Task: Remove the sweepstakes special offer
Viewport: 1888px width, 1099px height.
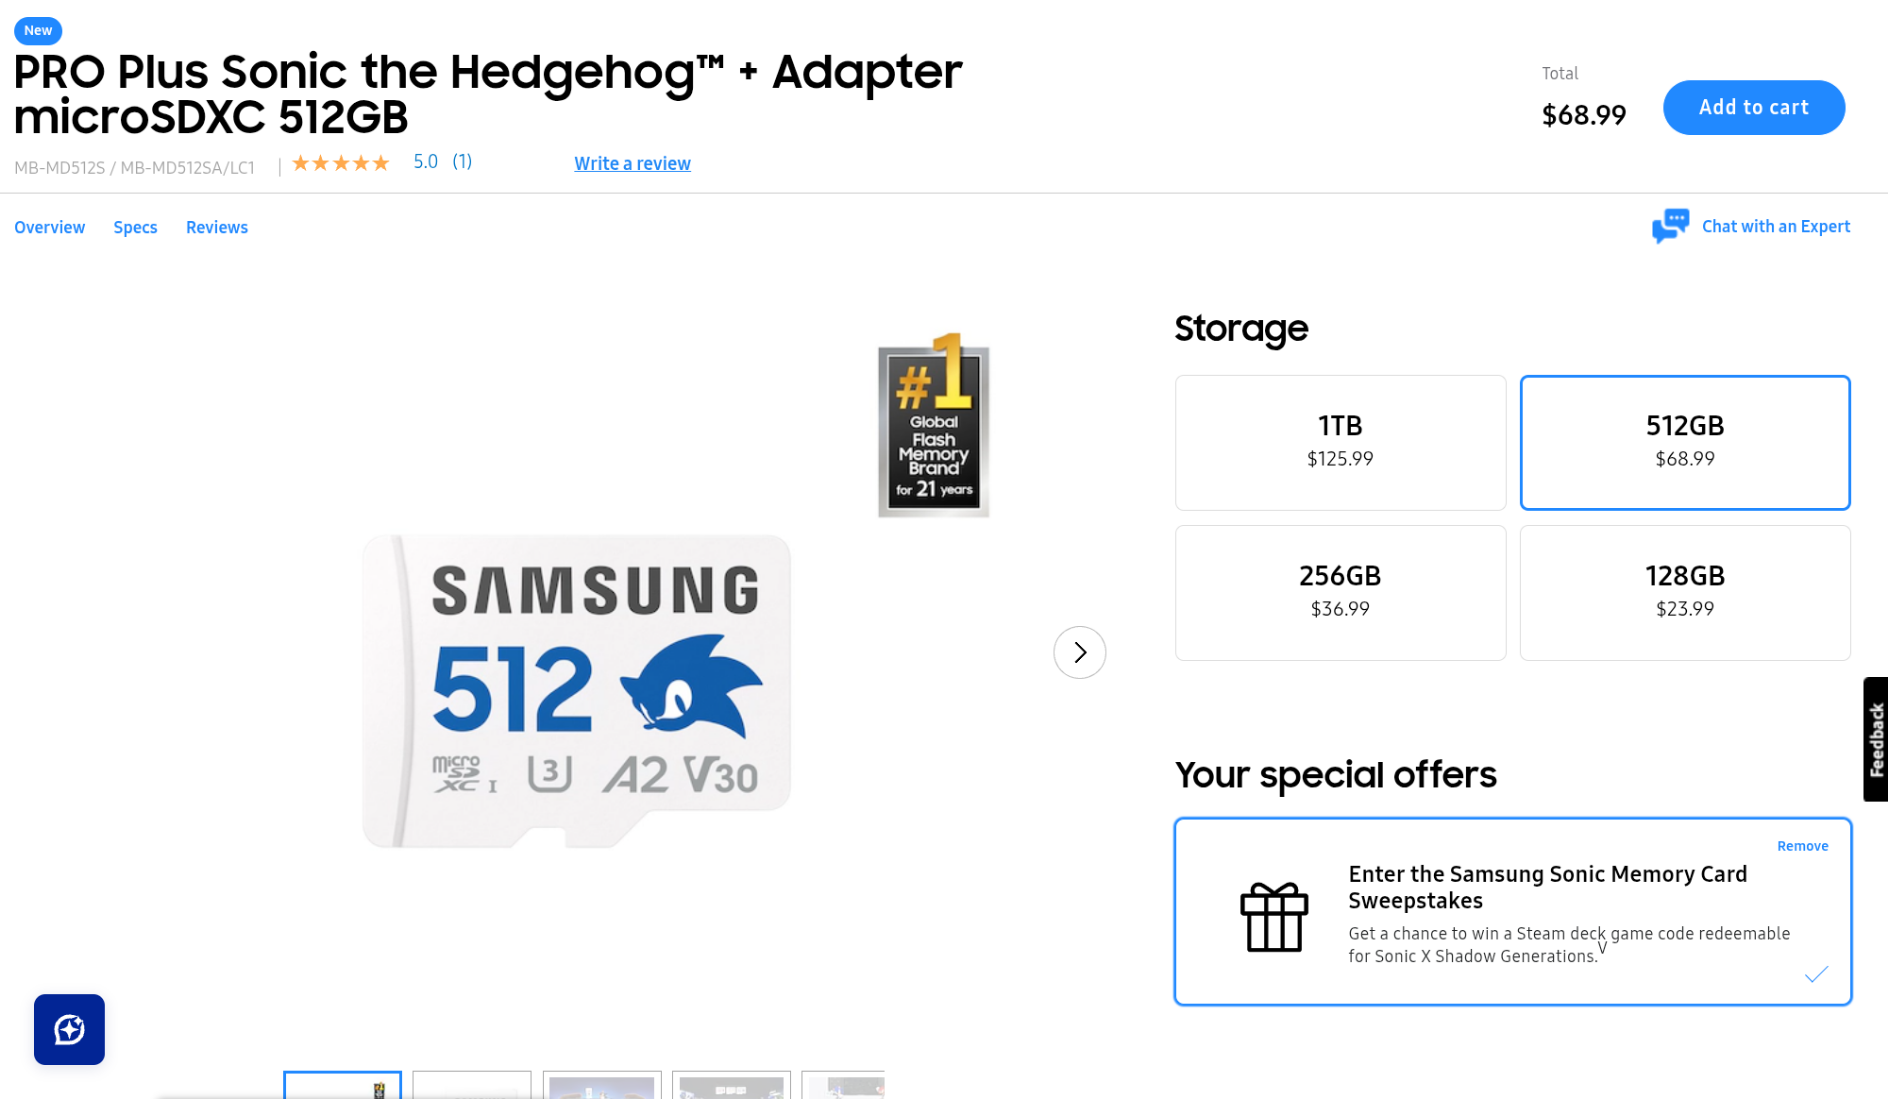Action: click(x=1802, y=846)
